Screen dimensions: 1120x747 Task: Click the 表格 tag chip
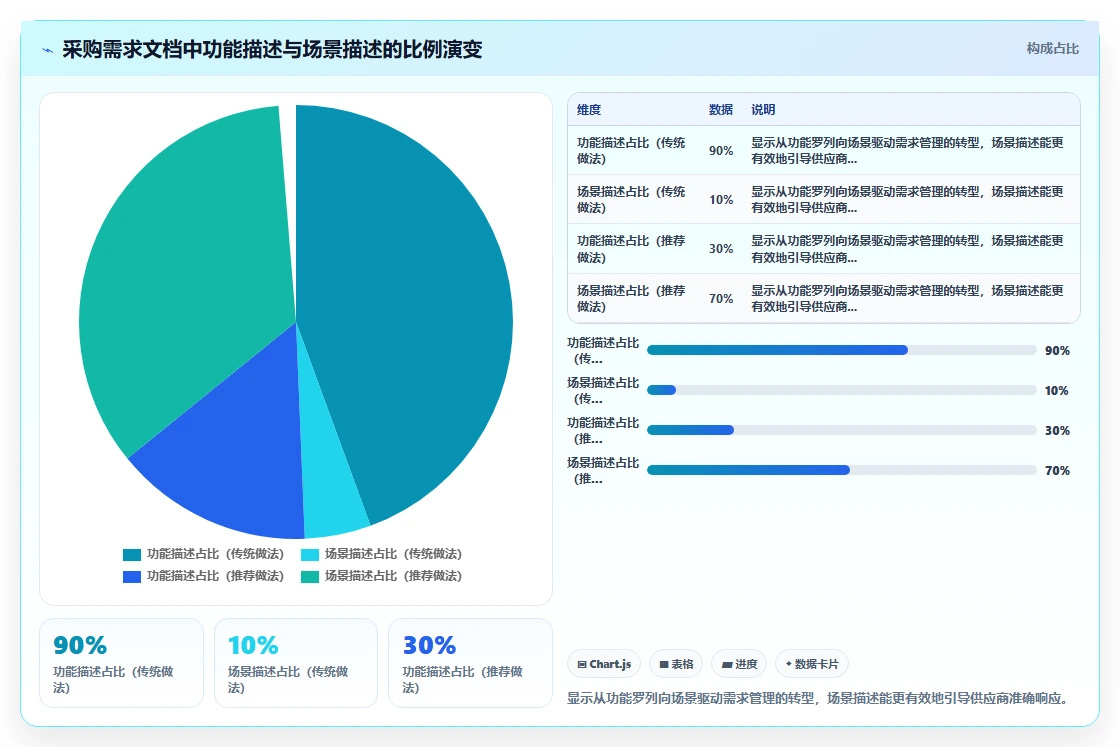676,664
